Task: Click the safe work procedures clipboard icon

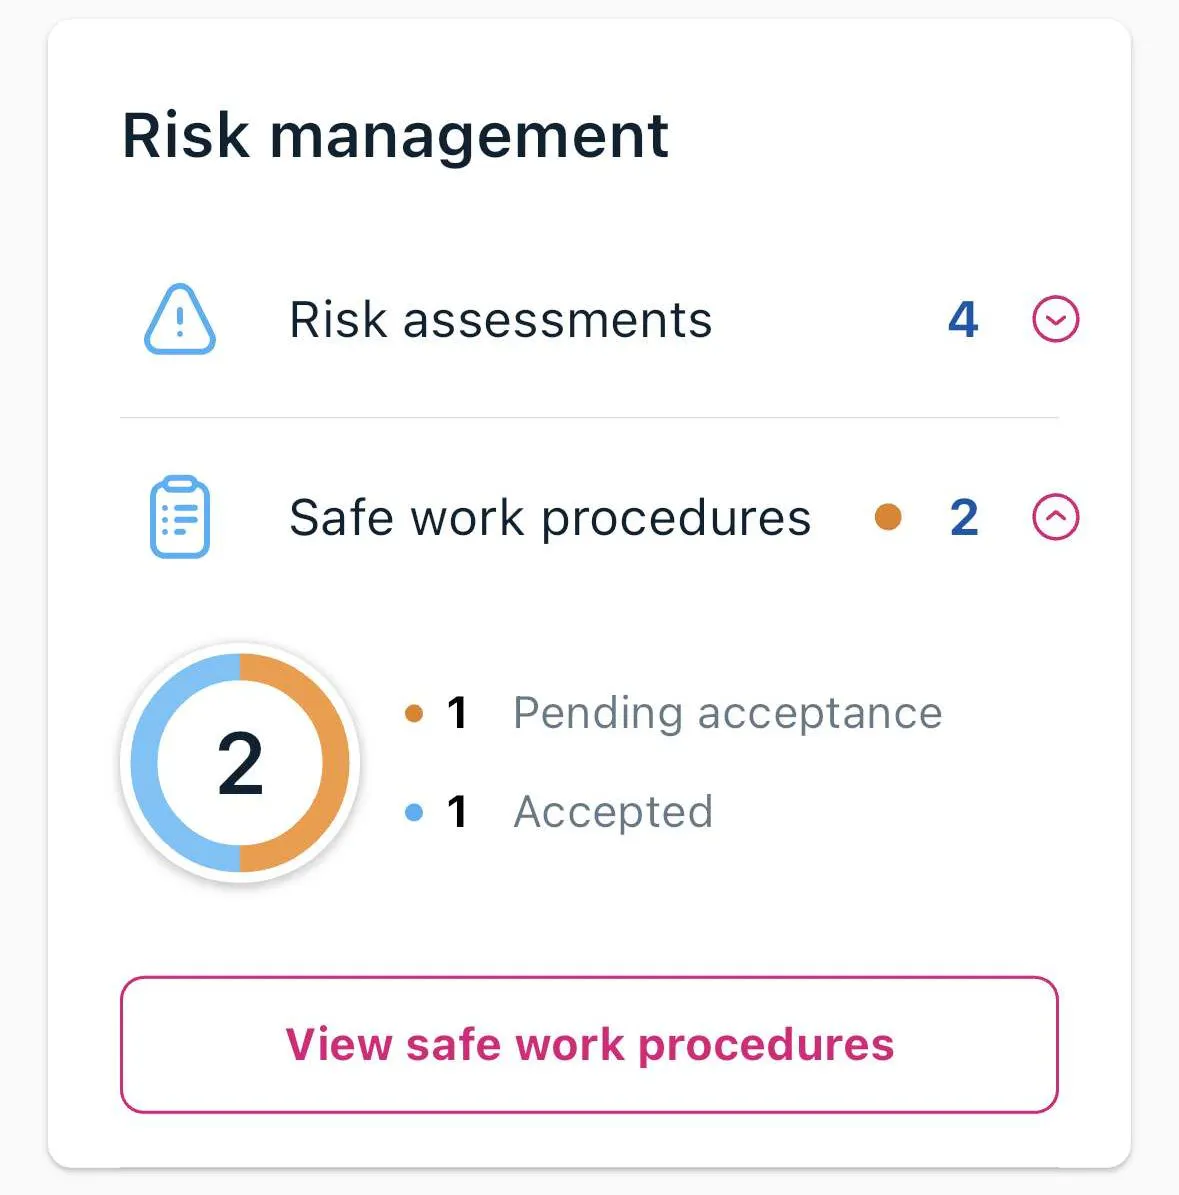Action: [180, 517]
